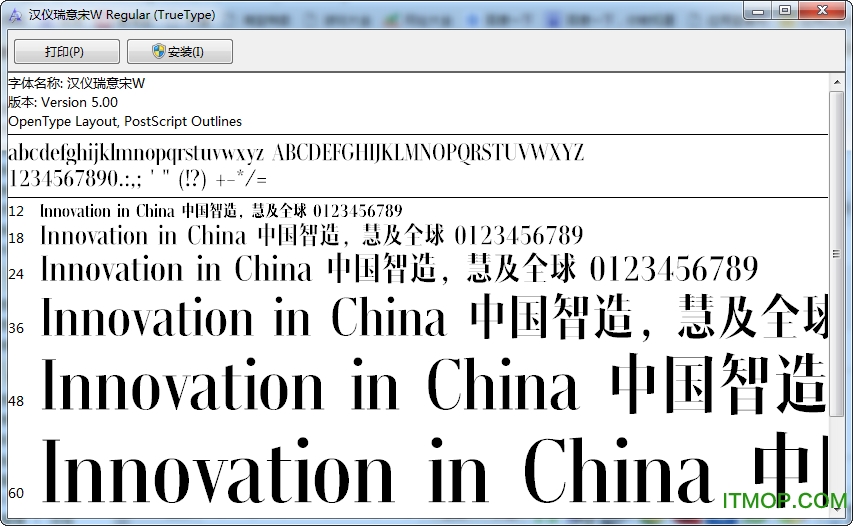
Task: Click the lowercase and uppercase alphabet sample line
Action: coord(295,153)
